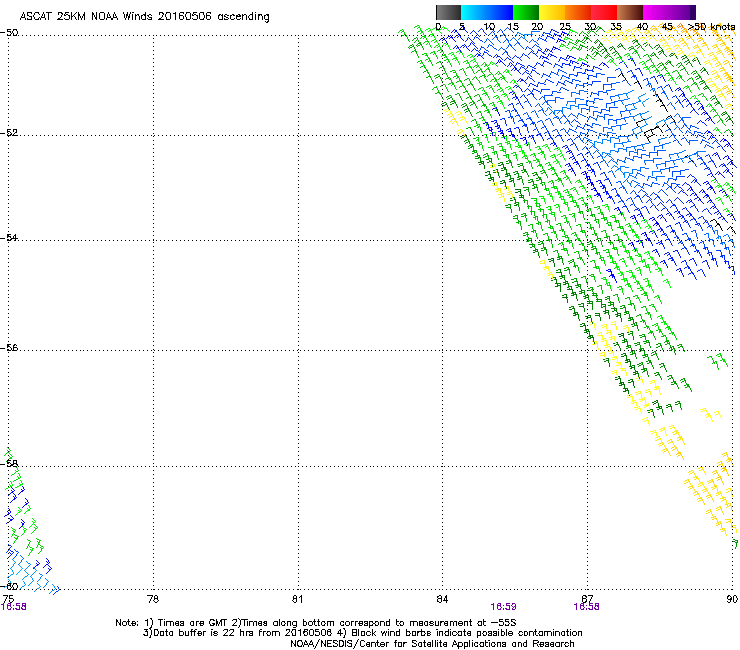This screenshot has width=740, height=650.
Task: Click the green 15–20 knots color bar segment
Action: coord(526,12)
